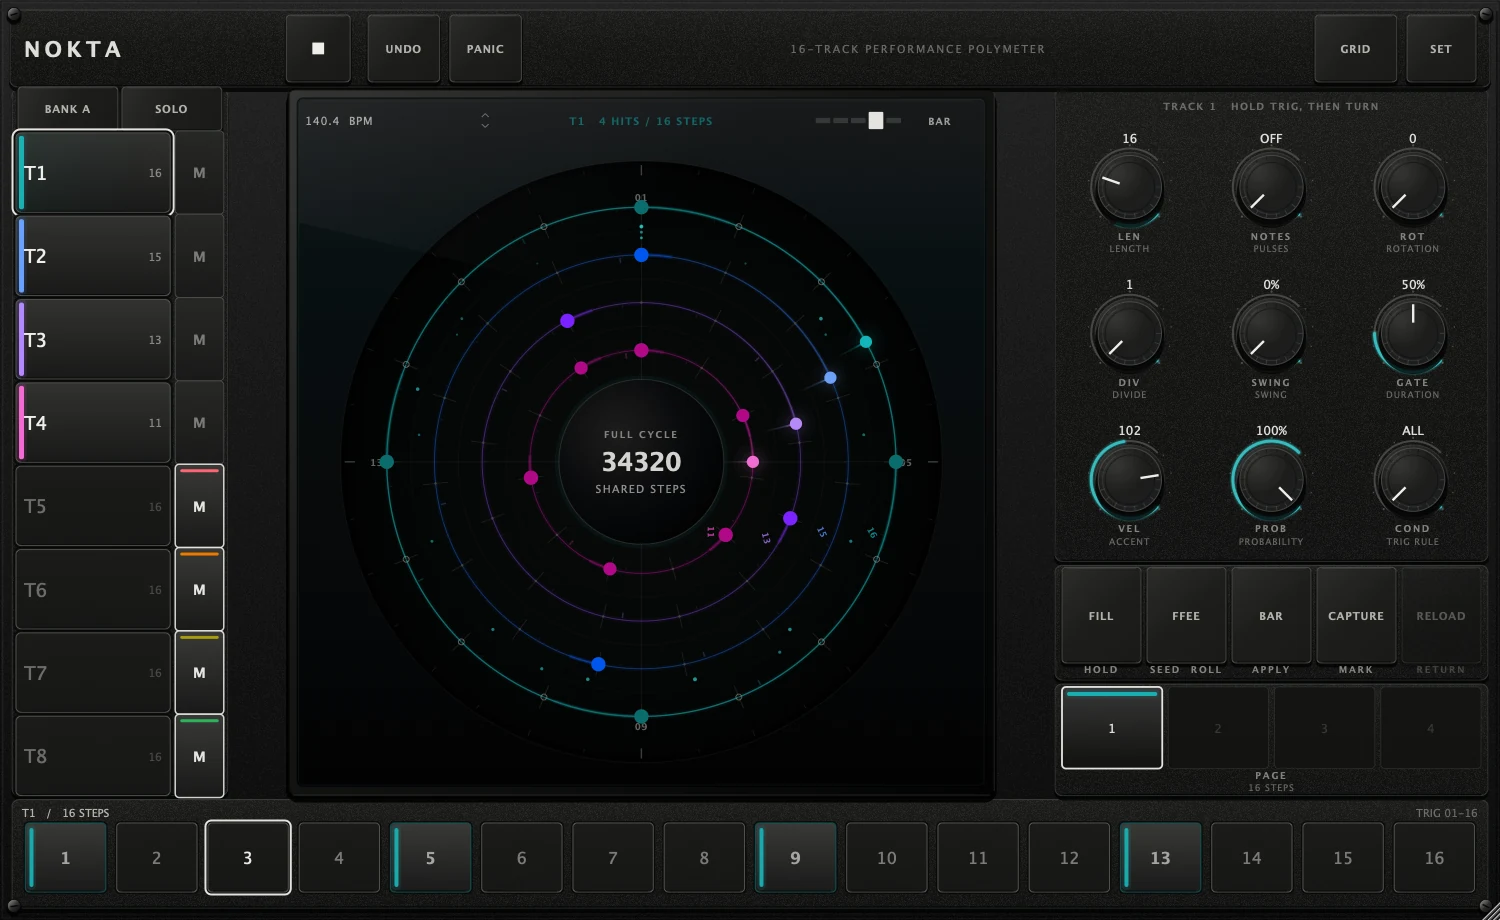Increase tempo using the BPM up arrow
The image size is (1500, 920).
pos(485,115)
